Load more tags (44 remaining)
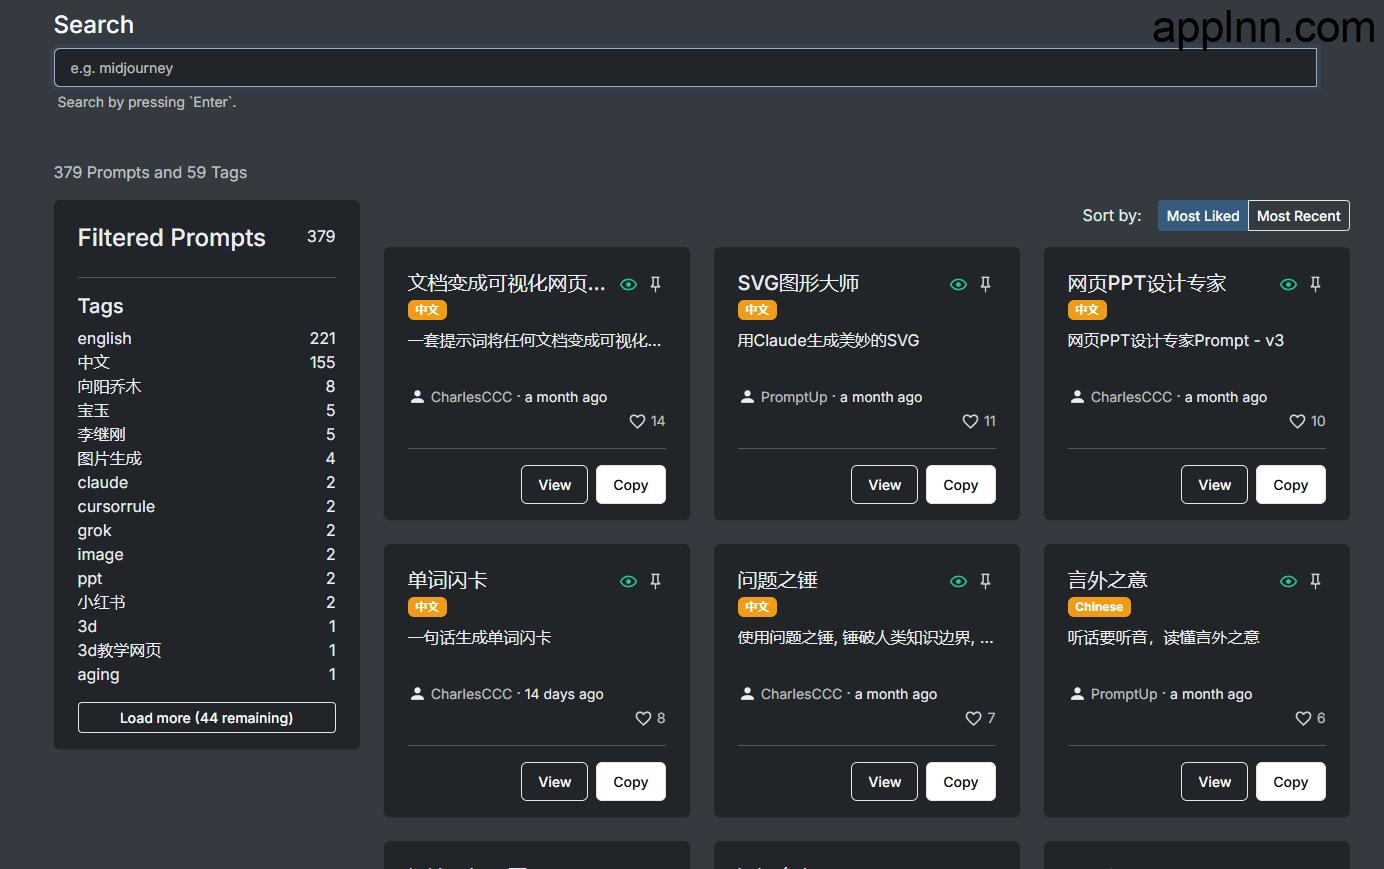This screenshot has width=1384, height=869. [207, 718]
